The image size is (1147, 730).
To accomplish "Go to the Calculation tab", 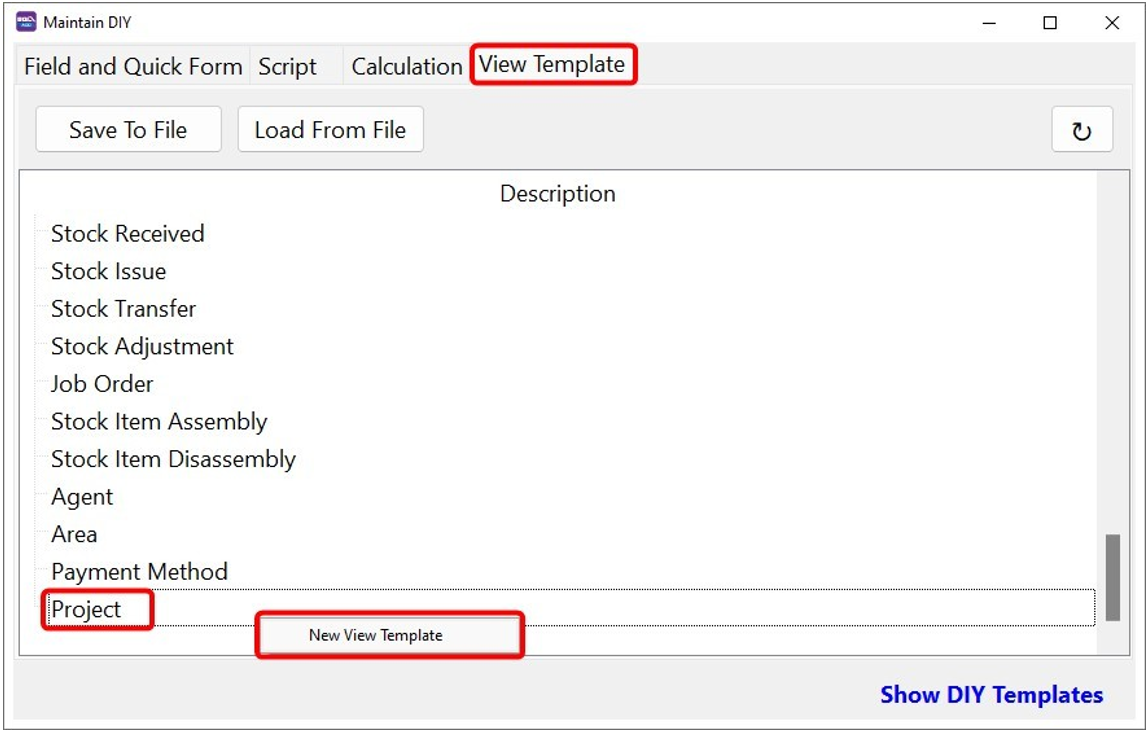I will coord(406,67).
